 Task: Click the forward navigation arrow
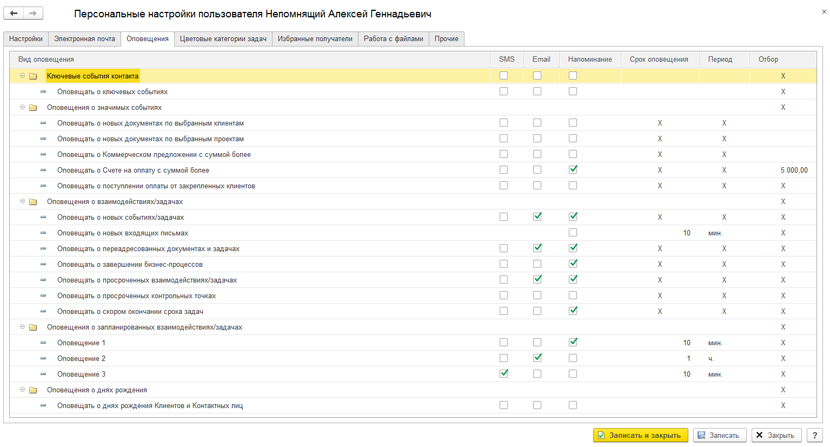coord(33,14)
